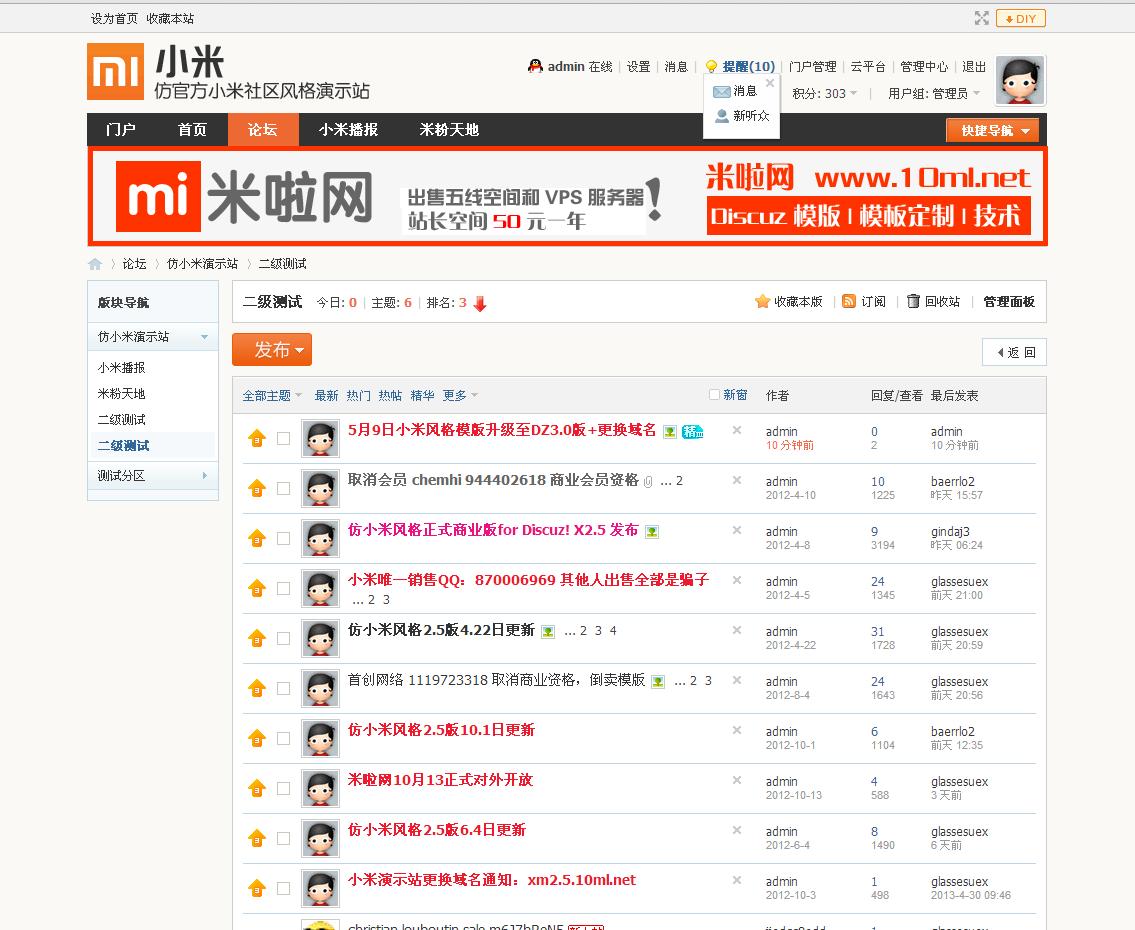Open 新听众 entry in popup
The image size is (1135, 930).
742,116
